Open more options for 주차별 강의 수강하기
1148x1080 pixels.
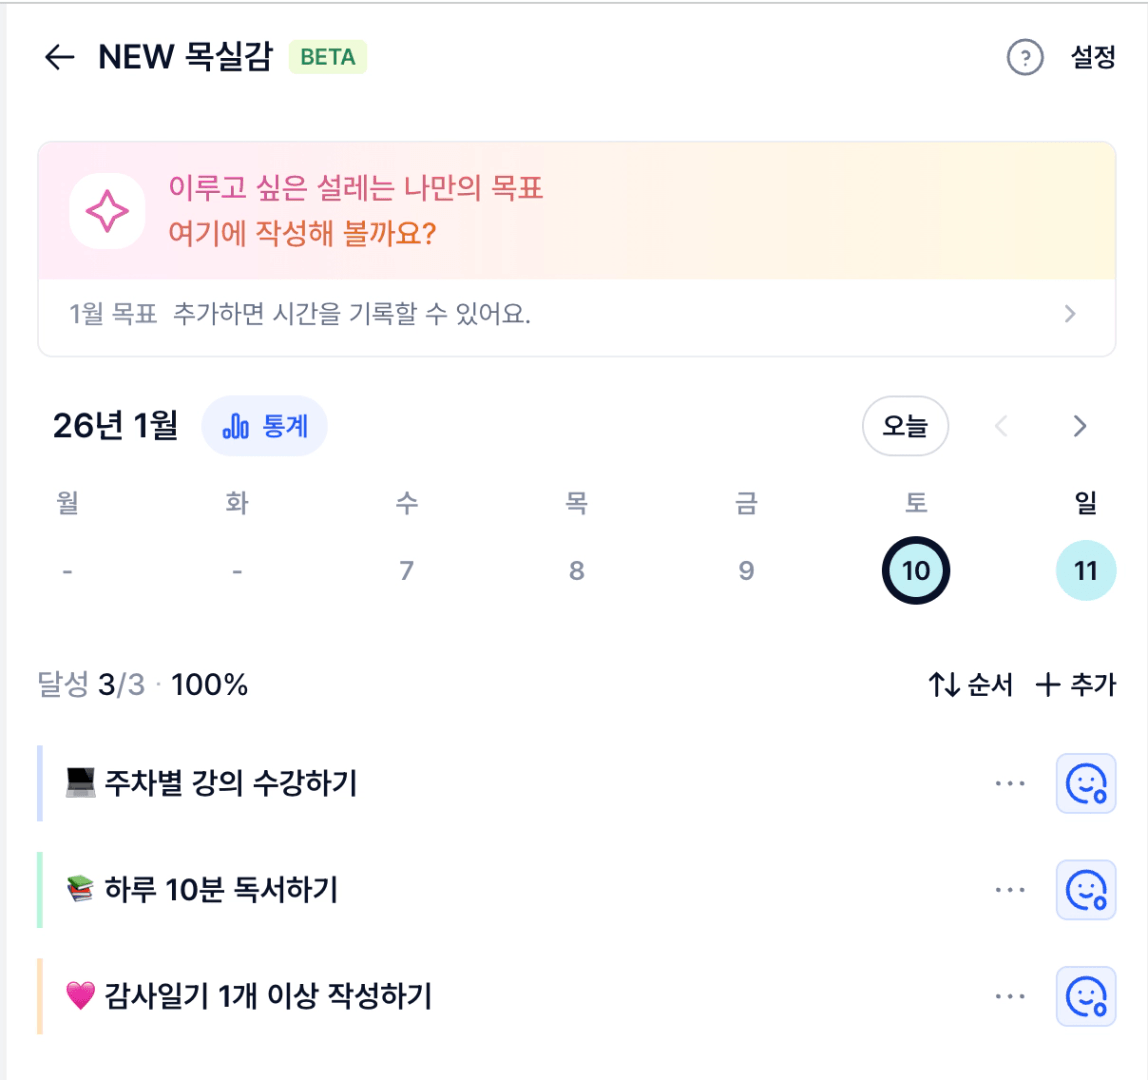pos(1010,783)
